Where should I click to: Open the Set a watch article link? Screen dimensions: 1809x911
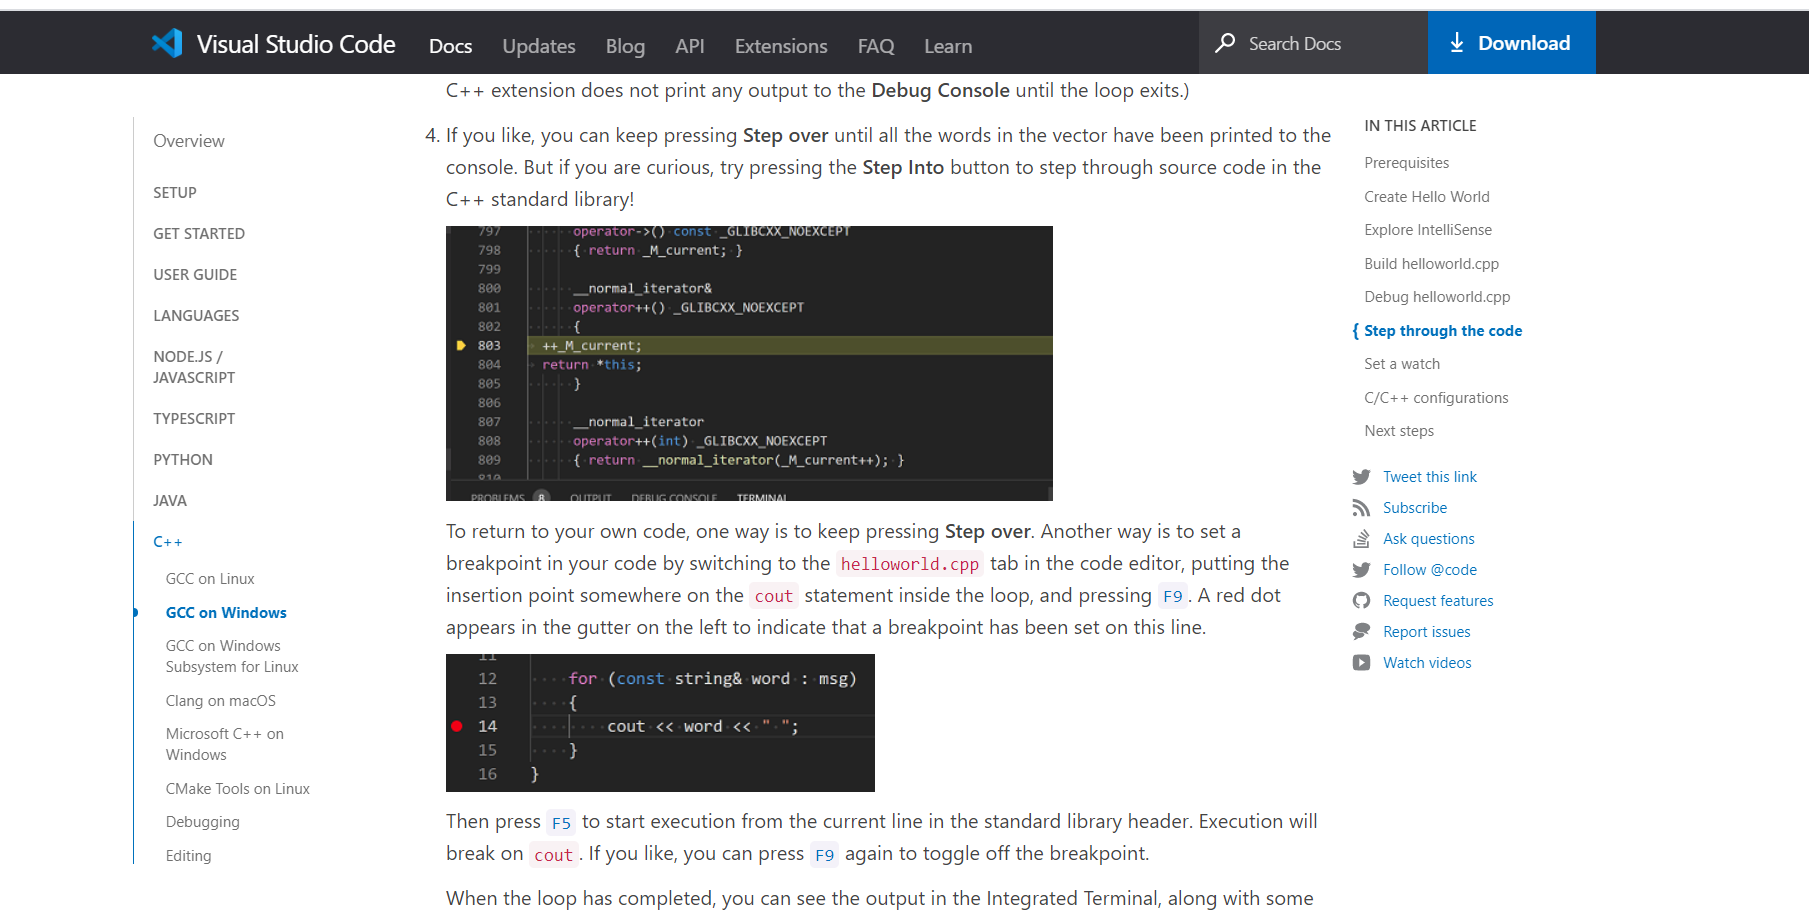coord(1402,363)
